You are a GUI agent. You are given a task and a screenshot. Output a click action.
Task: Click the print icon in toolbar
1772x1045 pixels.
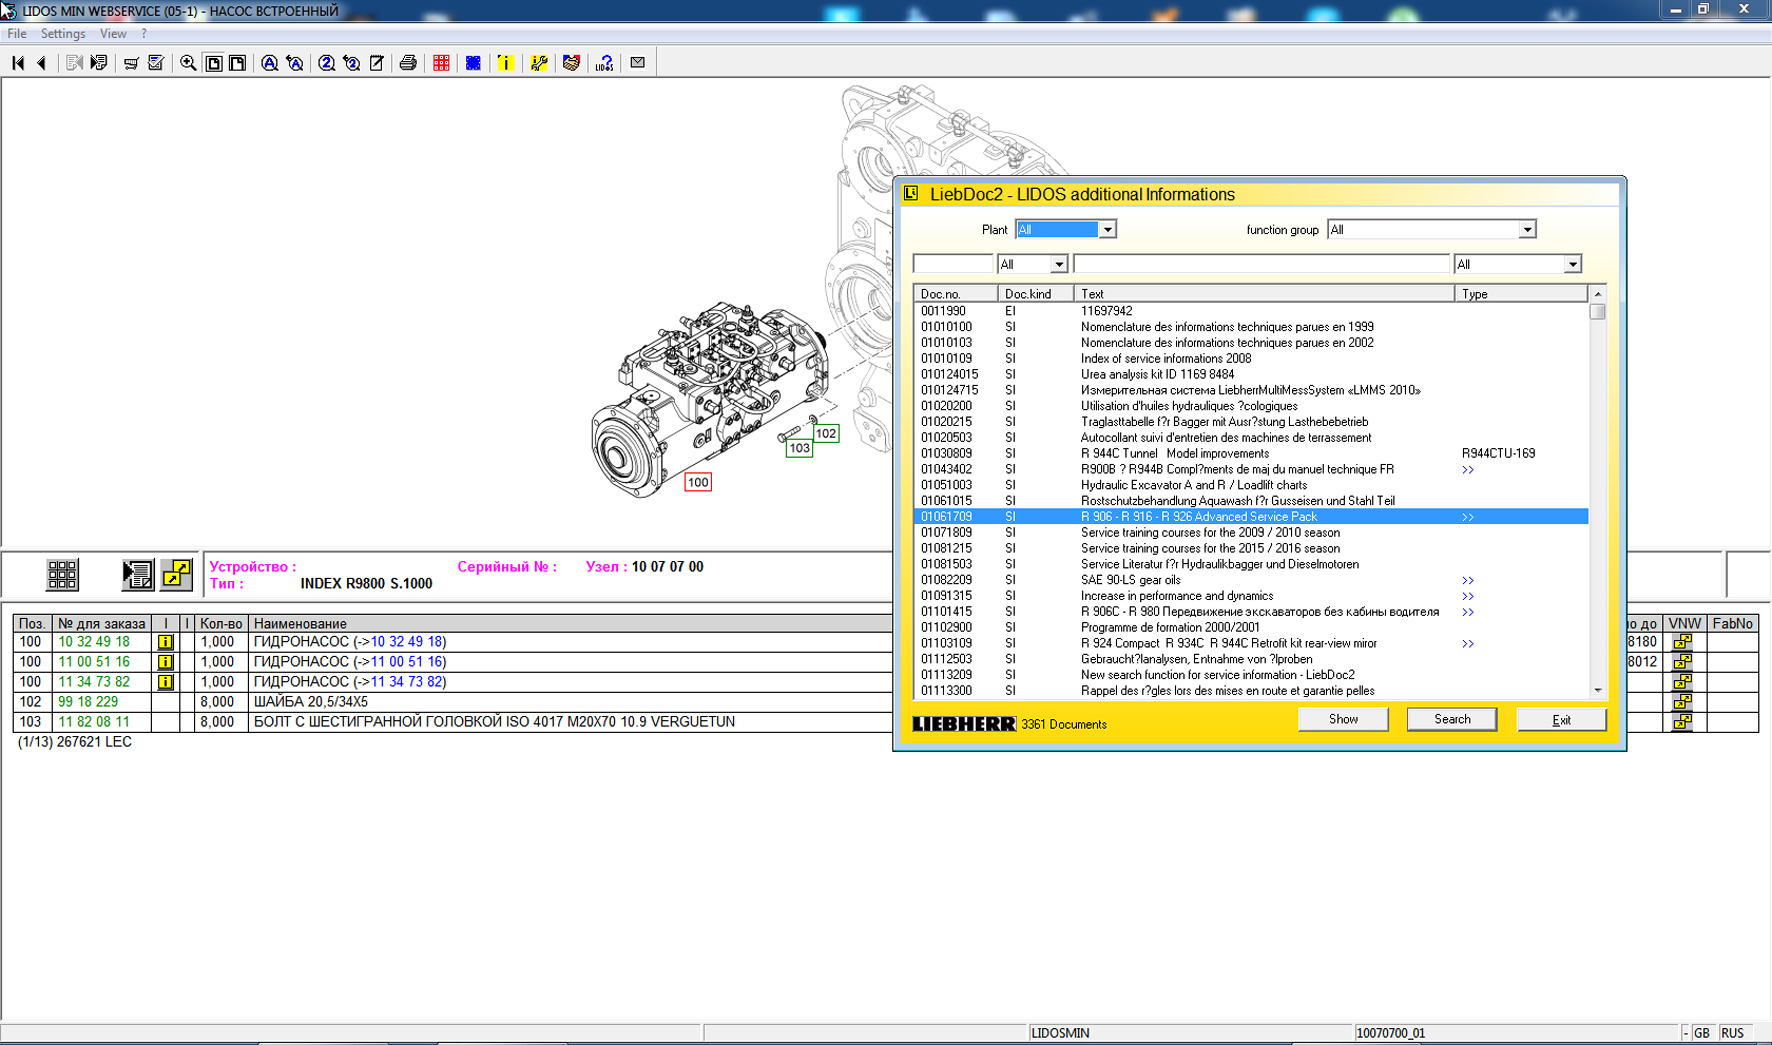408,63
